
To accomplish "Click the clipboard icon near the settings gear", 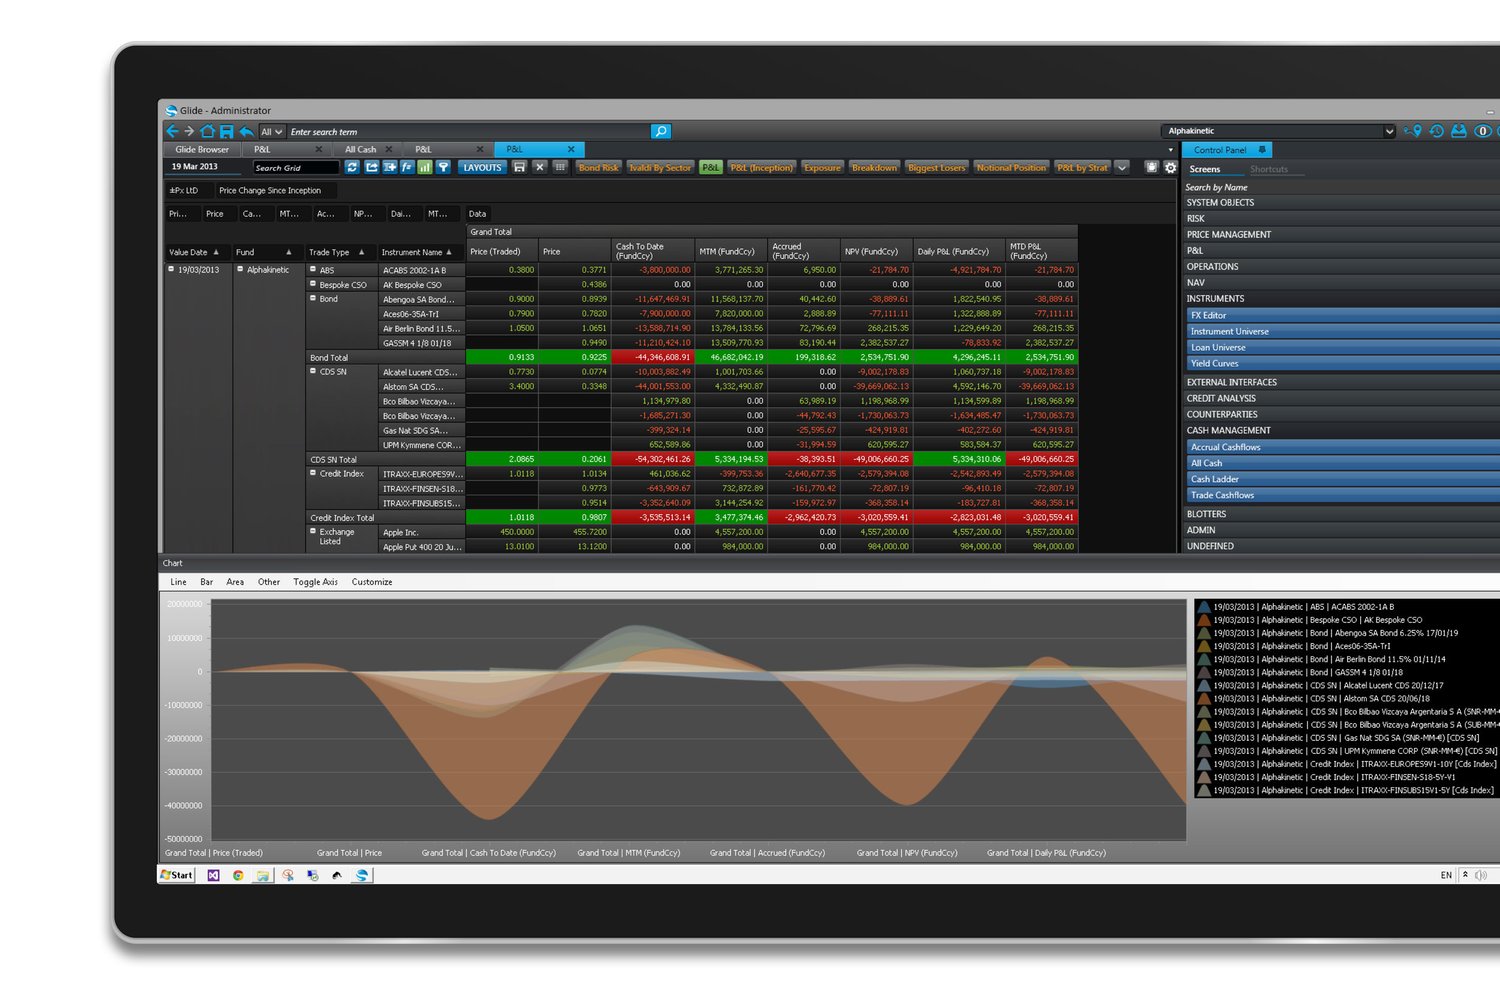I will [1152, 167].
